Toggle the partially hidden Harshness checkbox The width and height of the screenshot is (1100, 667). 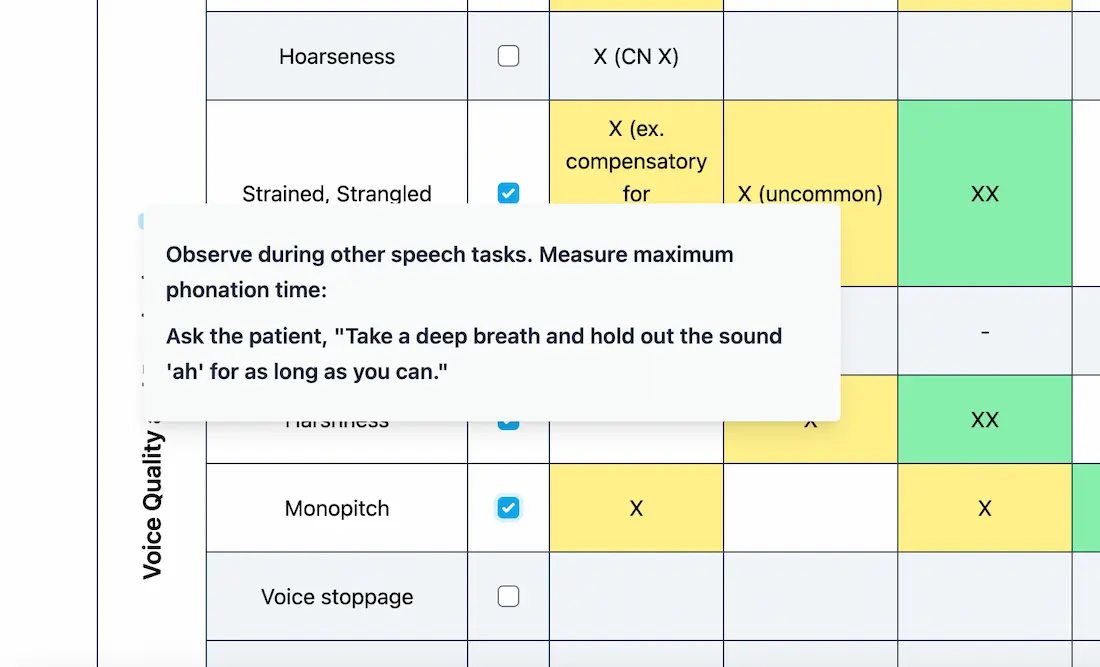[508, 425]
